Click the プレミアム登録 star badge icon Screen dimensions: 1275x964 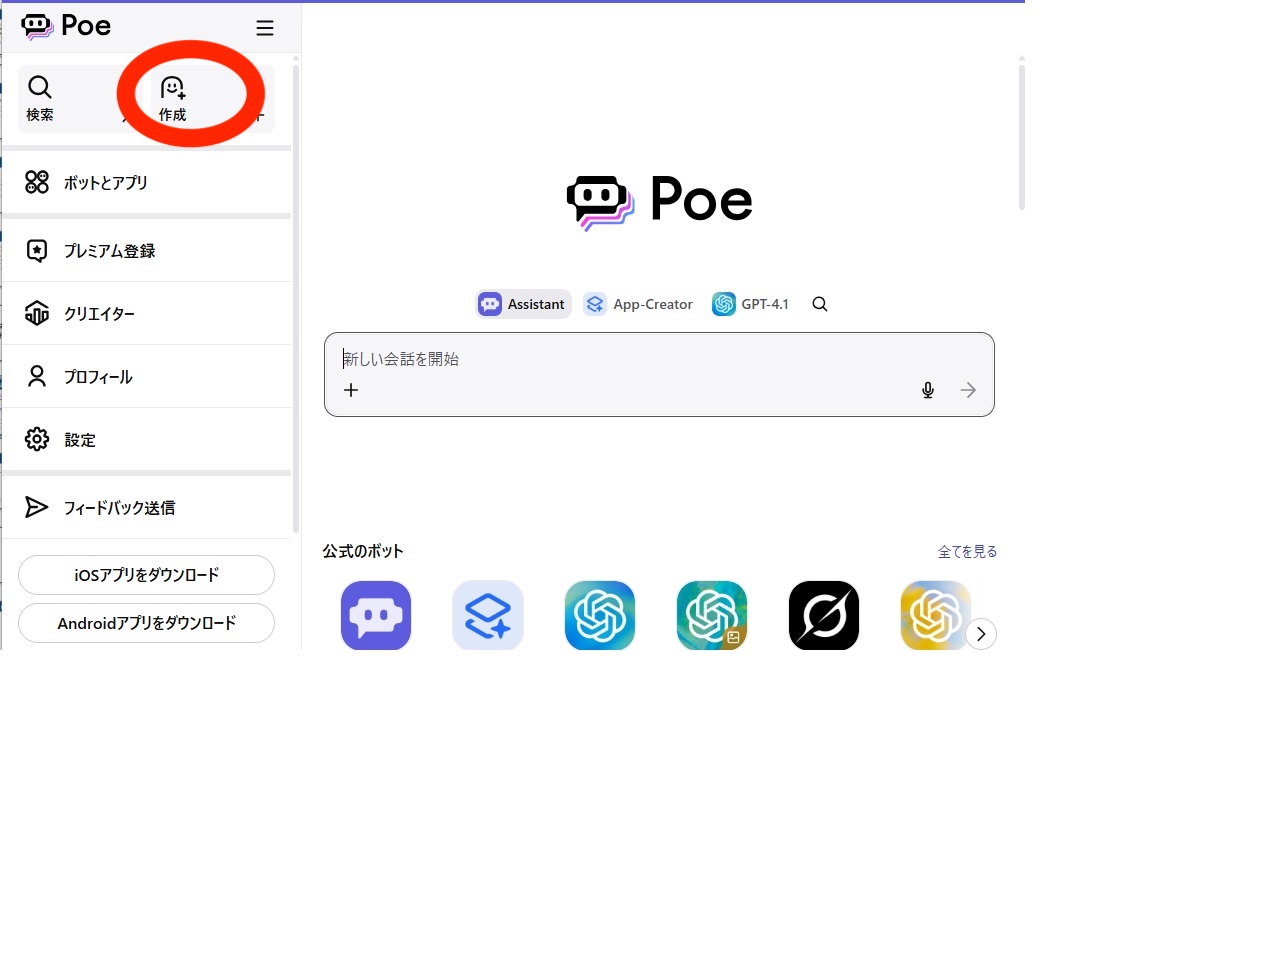point(37,251)
